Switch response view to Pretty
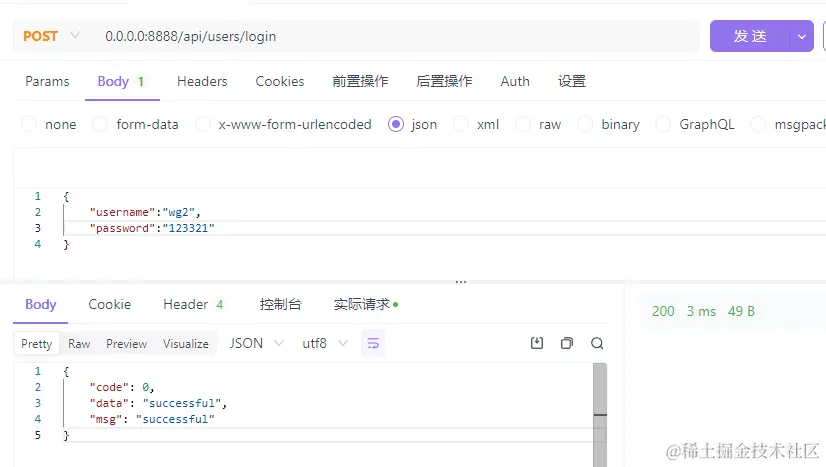826x467 pixels. (x=36, y=344)
